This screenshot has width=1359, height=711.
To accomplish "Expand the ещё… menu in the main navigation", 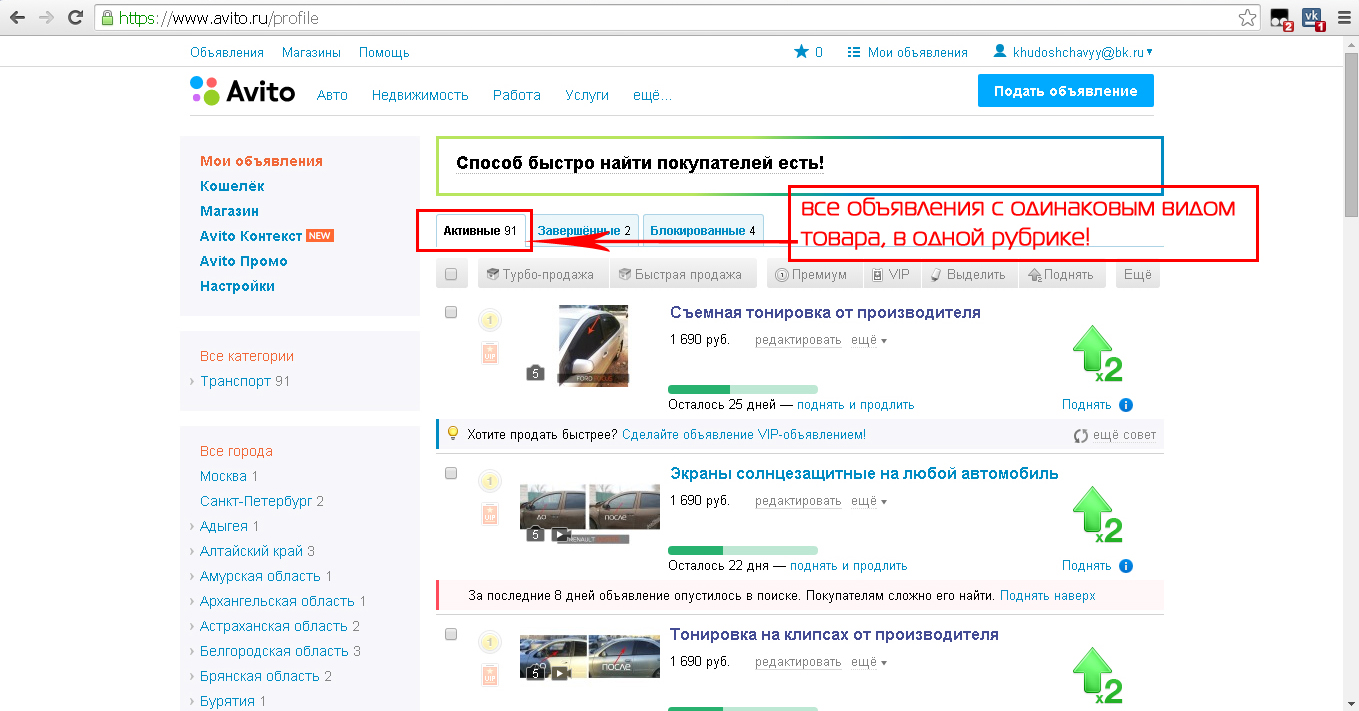I will coord(652,95).
